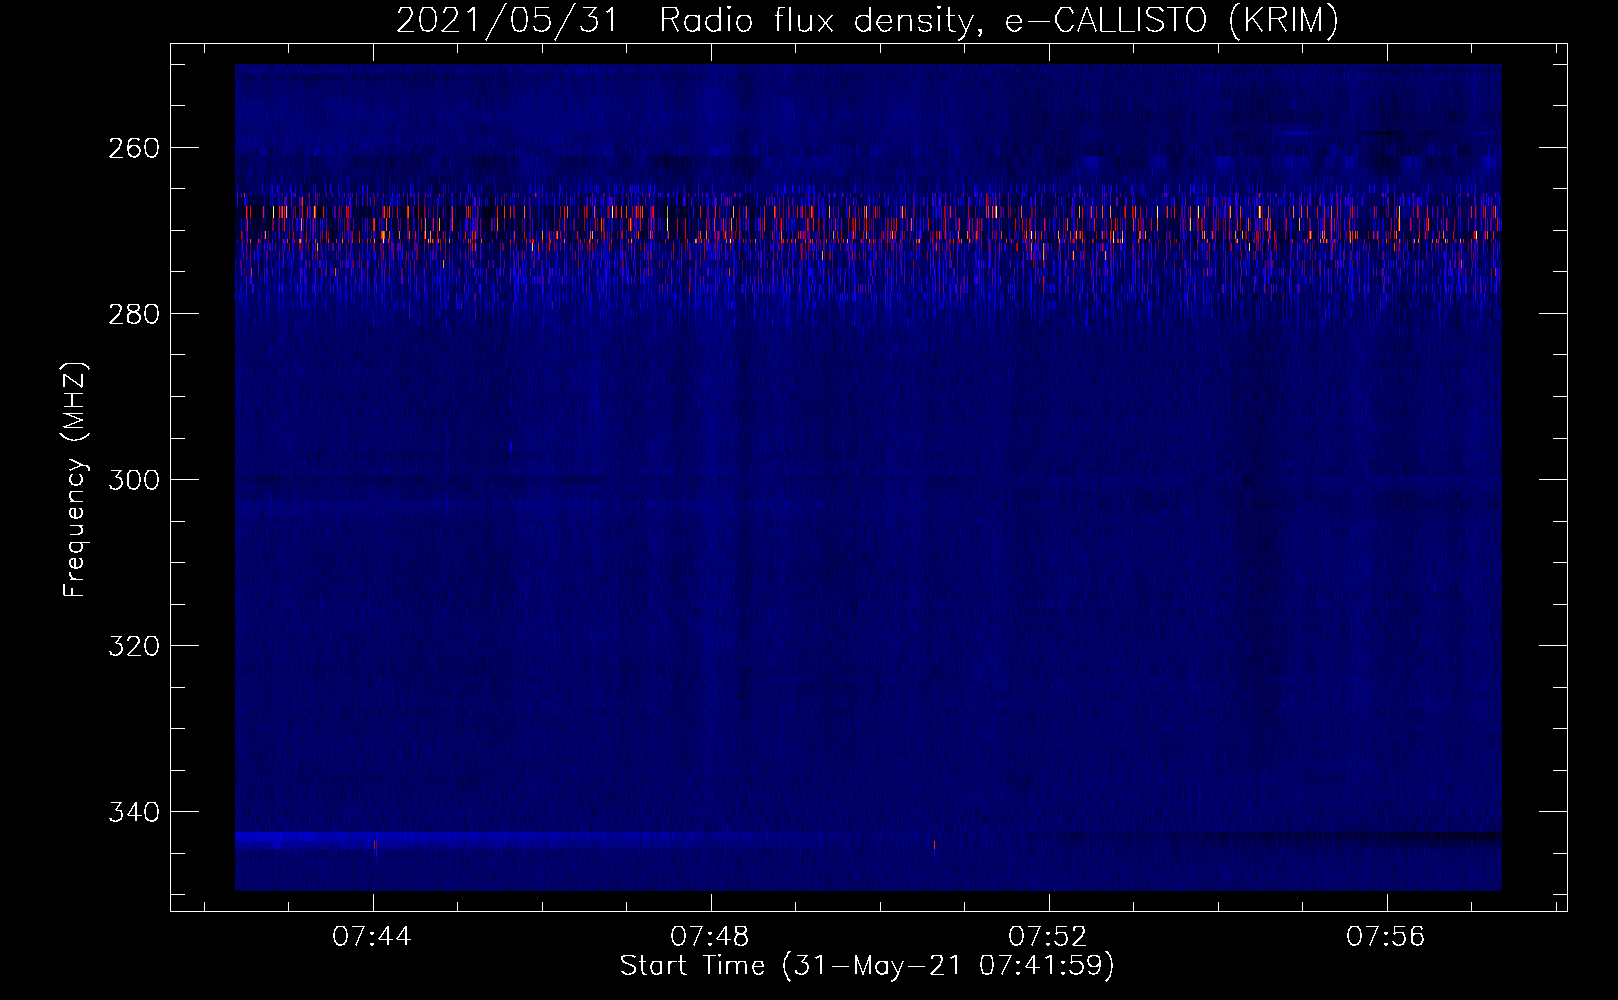
Task: Click the 07:56 time tick label
Action: tap(1386, 937)
